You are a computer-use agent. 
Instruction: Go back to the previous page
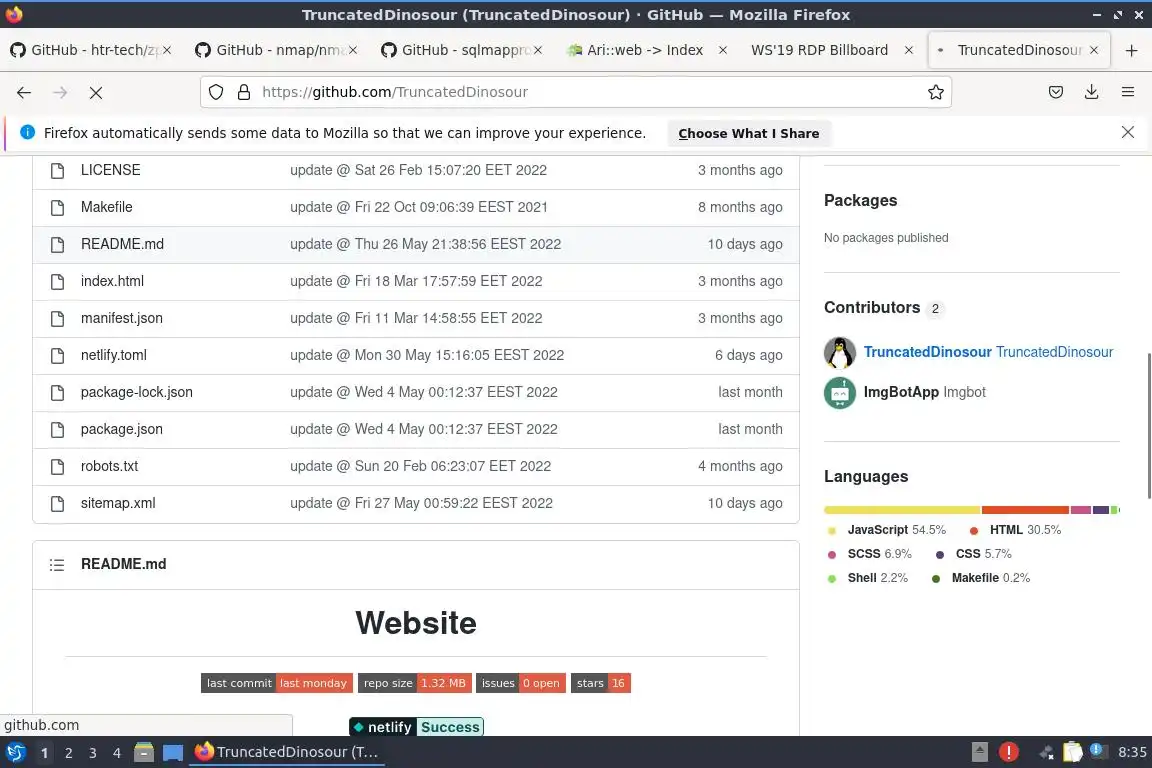(x=24, y=93)
